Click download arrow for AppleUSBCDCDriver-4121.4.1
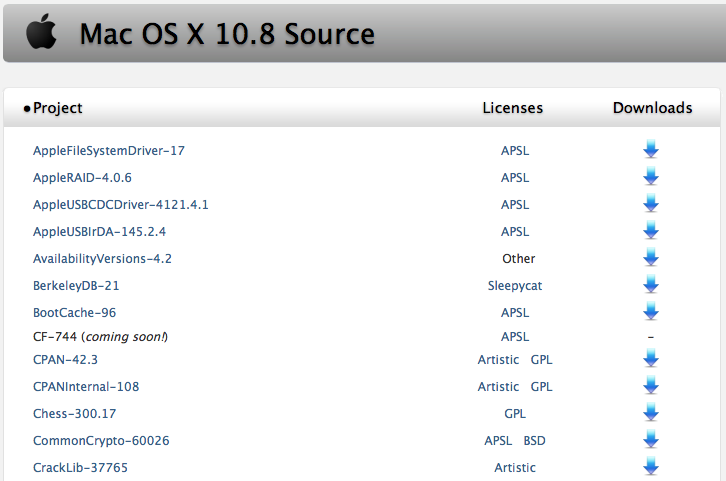Screen dimensions: 726x481 coord(651,203)
